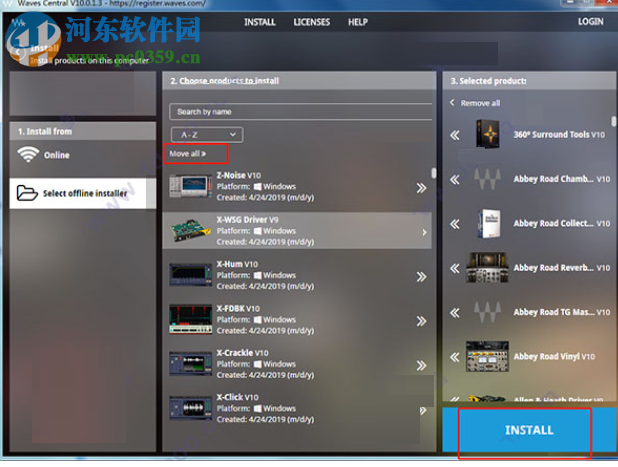The width and height of the screenshot is (618, 467).
Task: Click the X-FDBK V10 title text
Action: point(238,309)
